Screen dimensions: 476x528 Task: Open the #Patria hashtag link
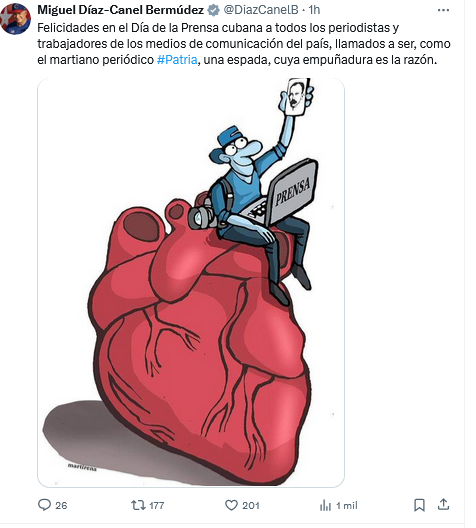177,60
